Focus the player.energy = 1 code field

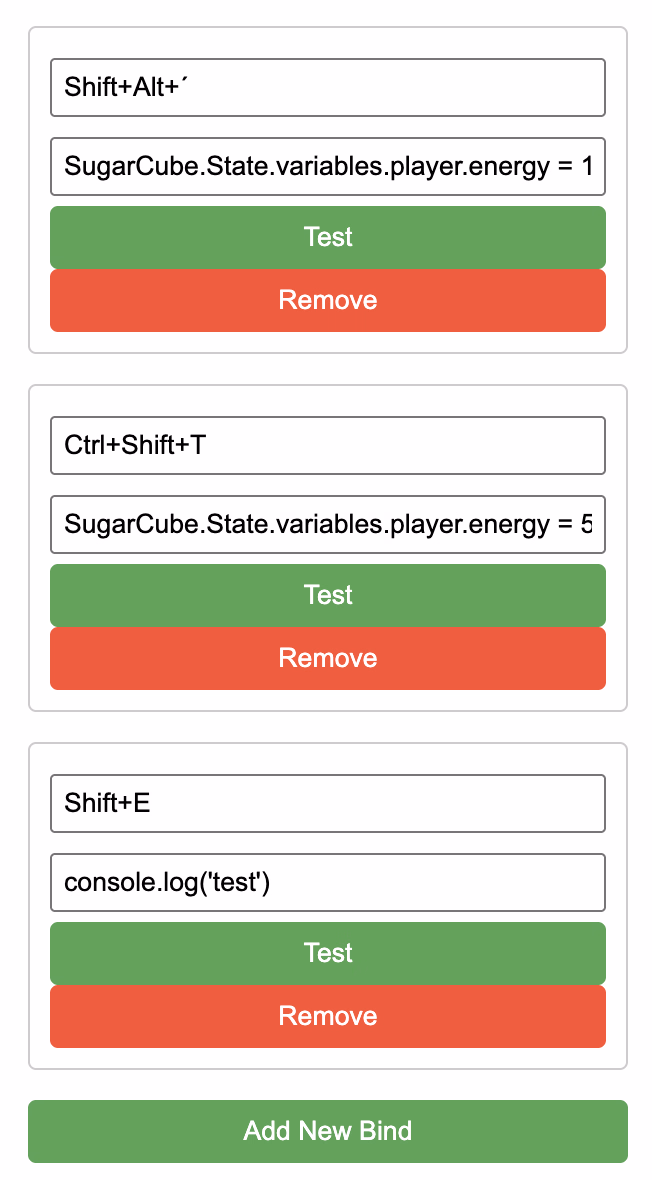click(328, 166)
